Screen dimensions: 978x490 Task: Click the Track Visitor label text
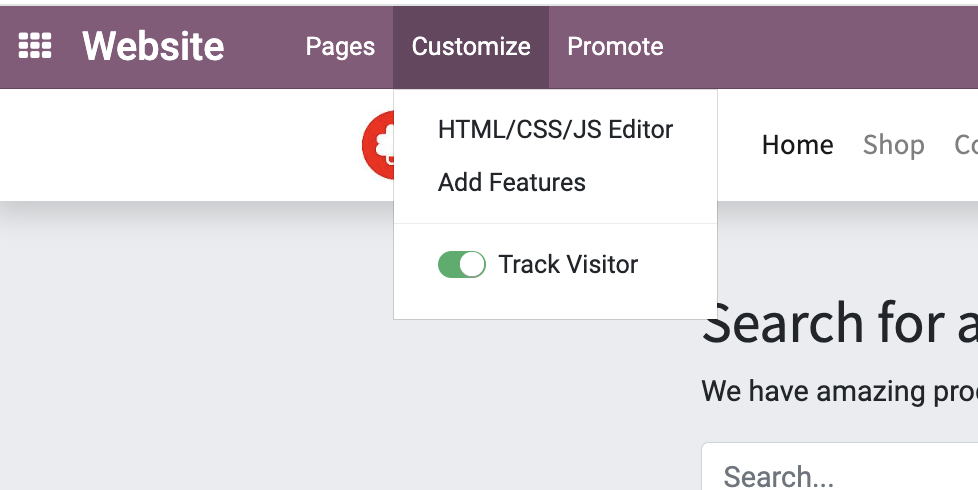tap(568, 264)
